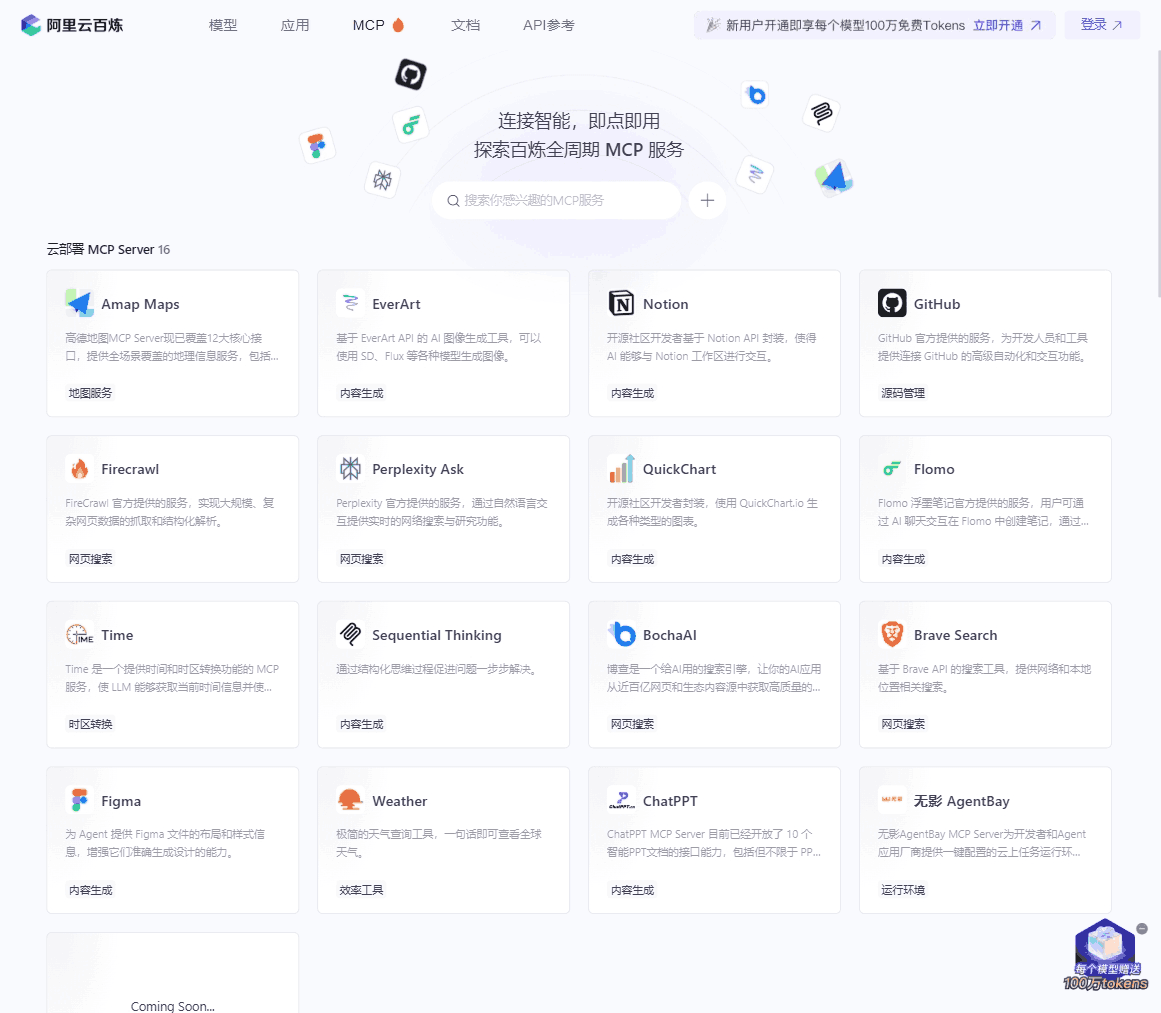Click the floating GitHub icon in banner
1161x1013 pixels.
coord(411,74)
